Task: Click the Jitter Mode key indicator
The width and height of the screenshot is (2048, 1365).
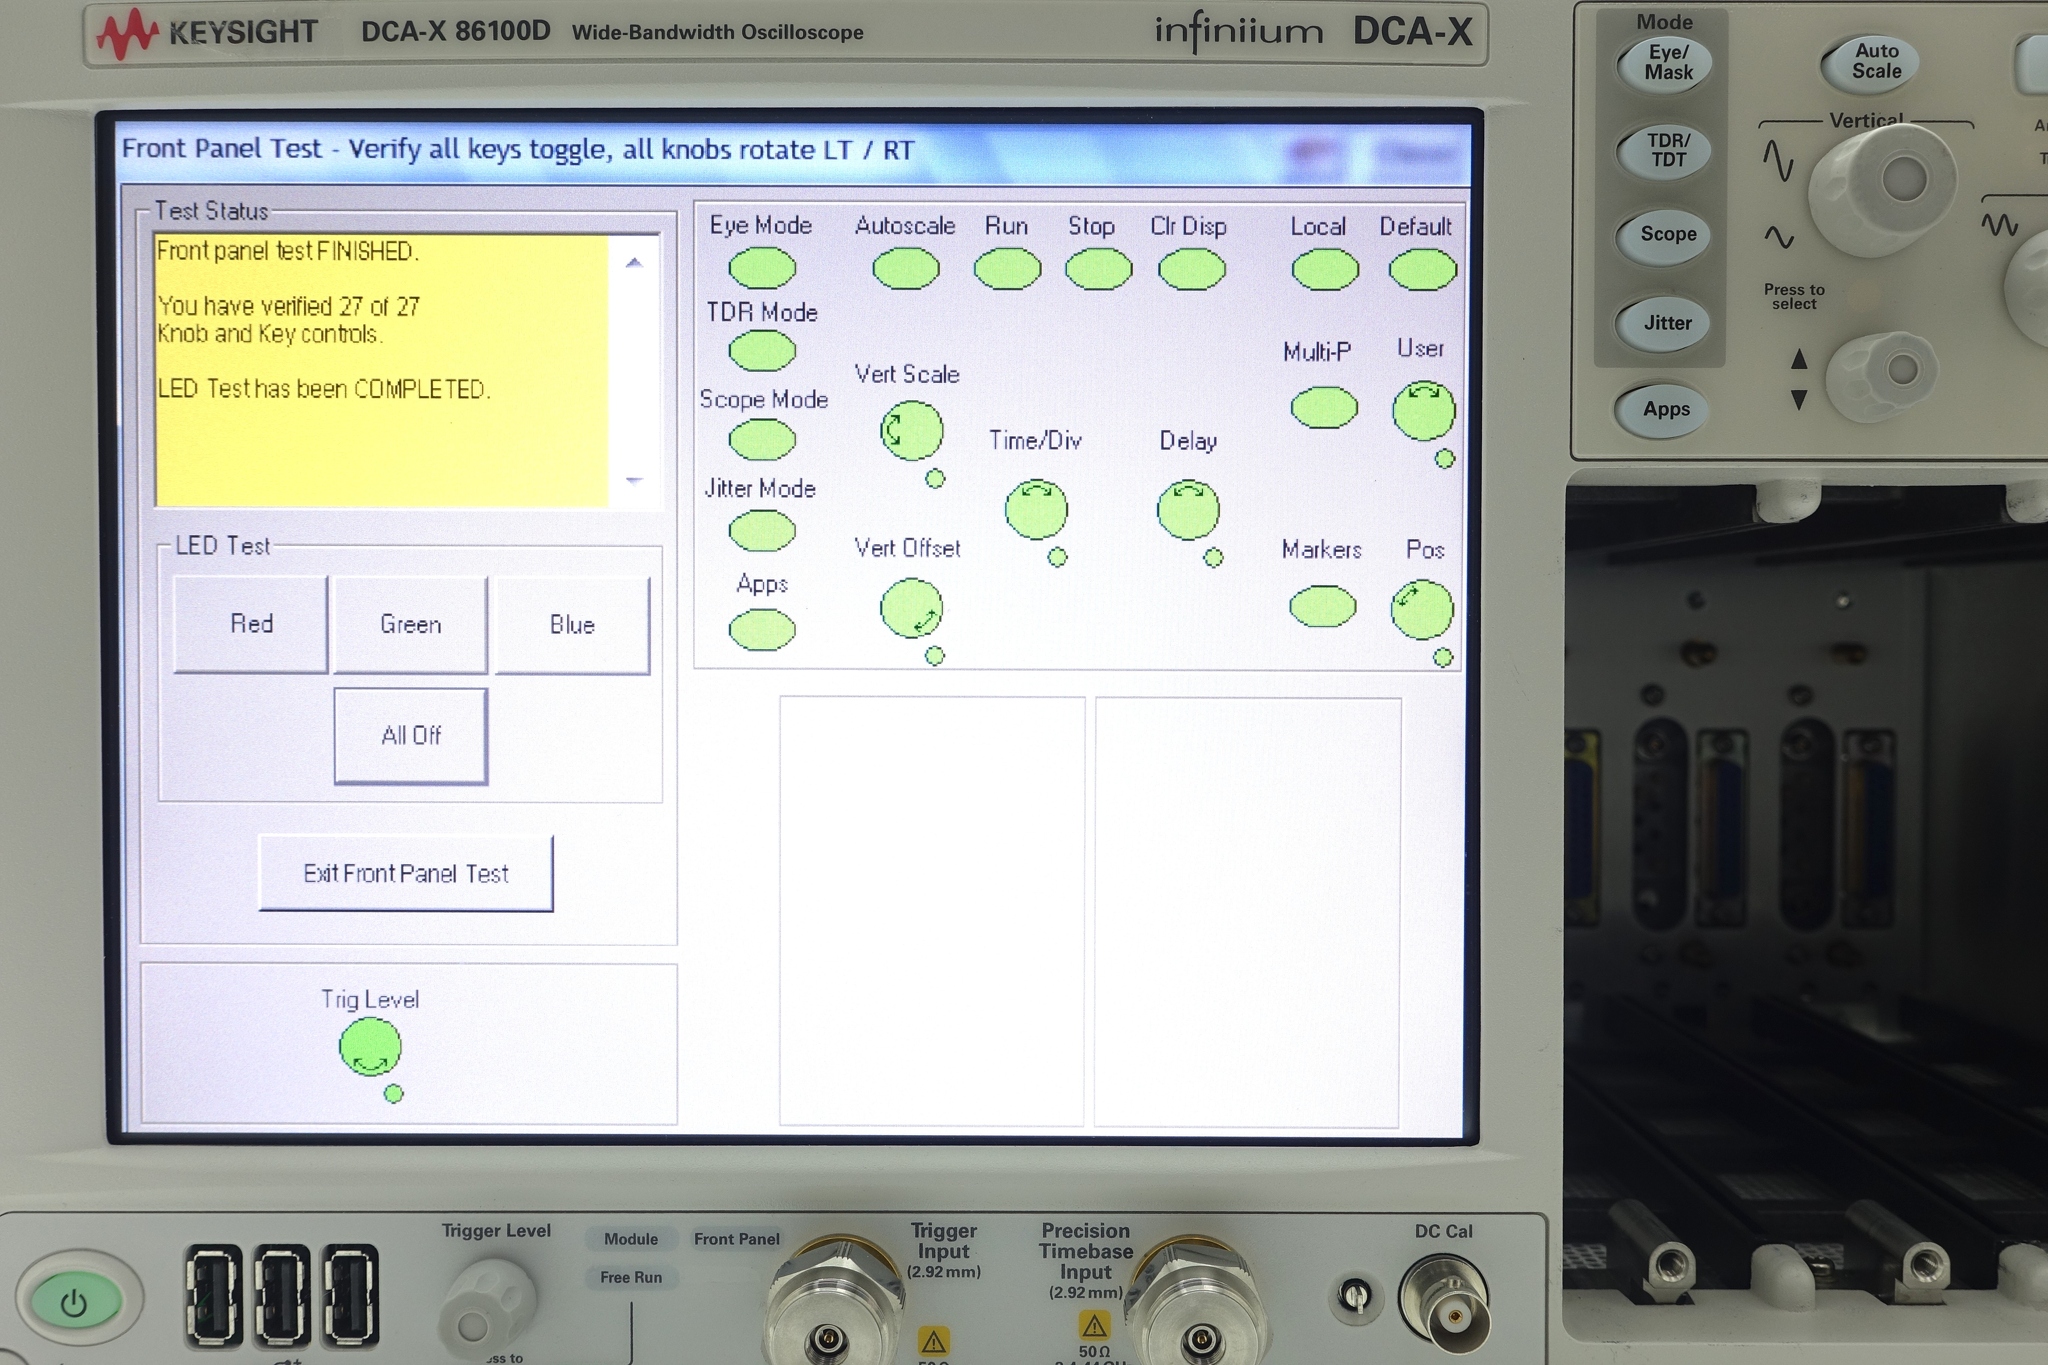Action: (762, 530)
